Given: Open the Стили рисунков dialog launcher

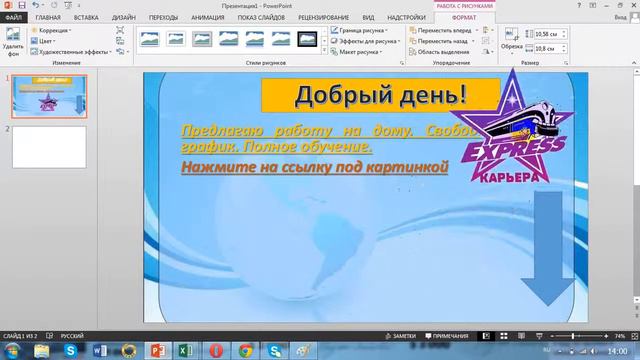Looking at the screenshot, I should coord(402,63).
